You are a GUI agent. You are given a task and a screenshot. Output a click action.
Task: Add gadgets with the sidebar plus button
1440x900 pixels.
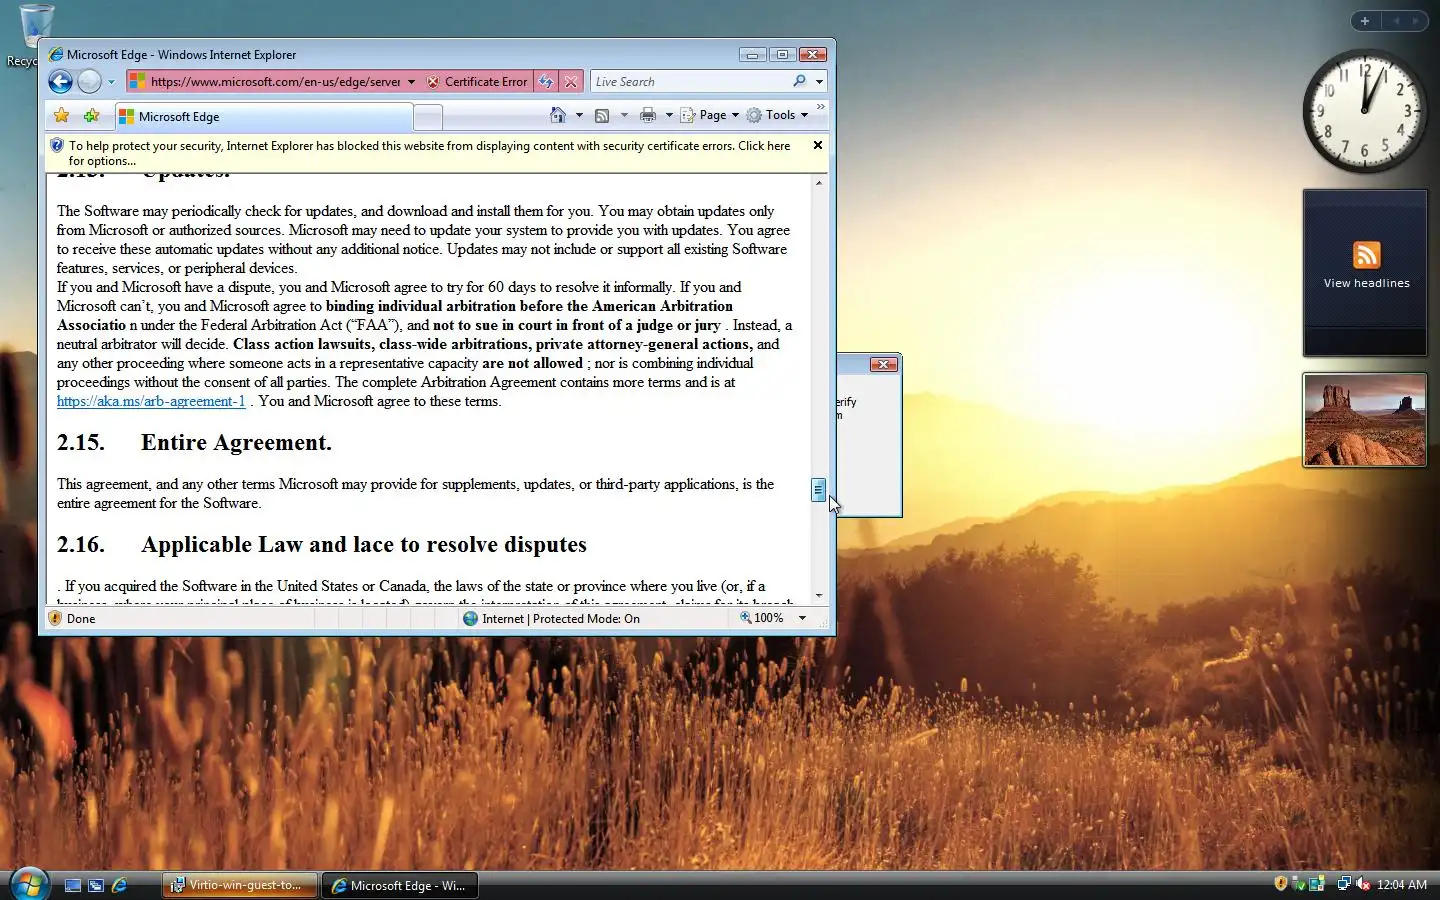pyautogui.click(x=1364, y=20)
